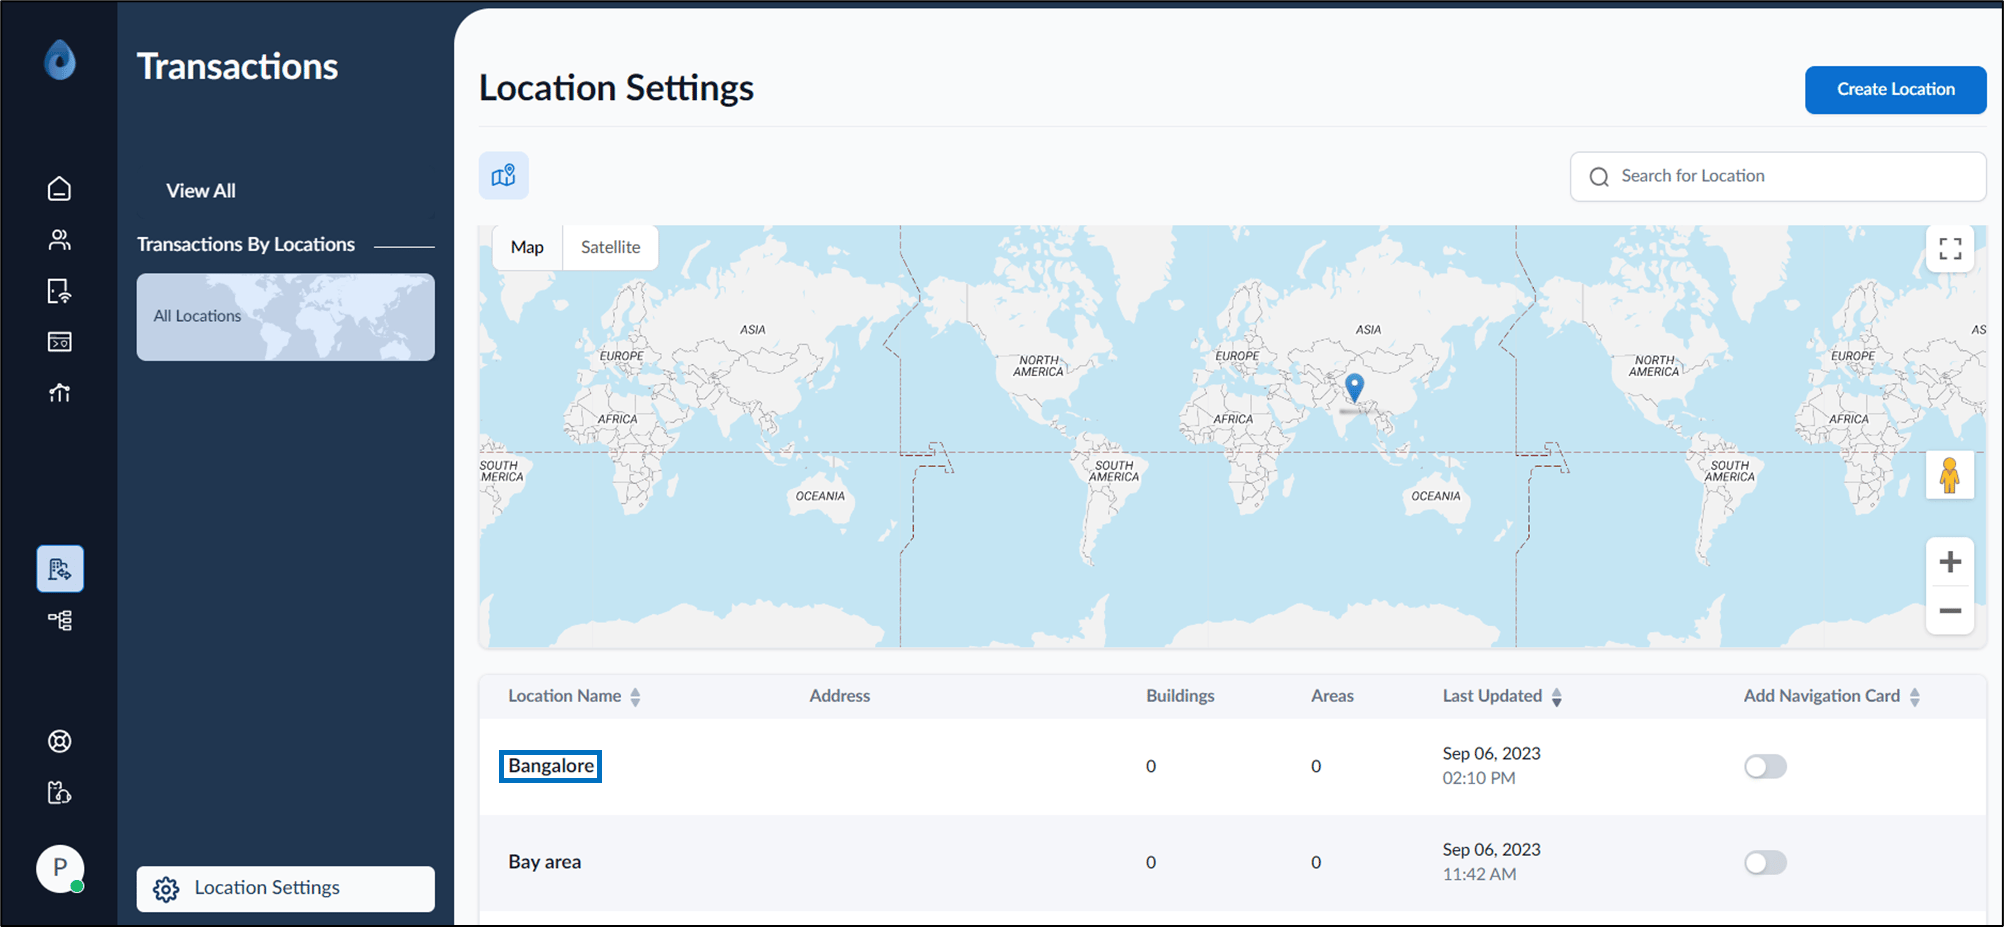Click the Create Location button
Image resolution: width=2004 pixels, height=927 pixels.
point(1895,89)
